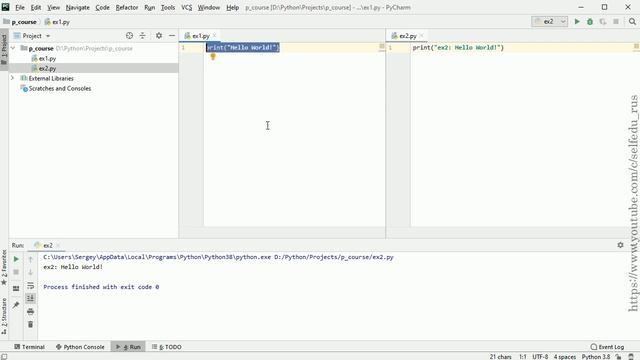The height and width of the screenshot is (360, 640).
Task: Start debugging with the bug icon
Action: [590, 22]
